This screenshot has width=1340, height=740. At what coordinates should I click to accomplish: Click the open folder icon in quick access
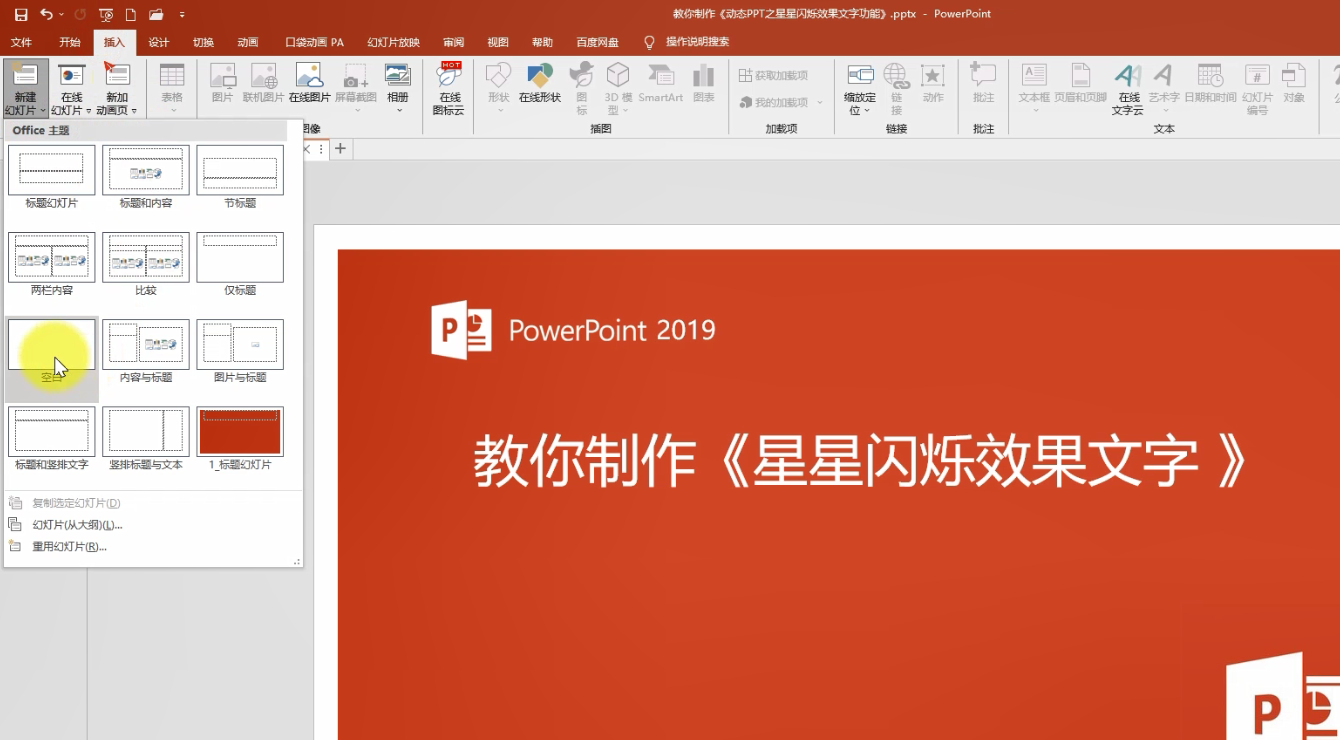coord(156,14)
